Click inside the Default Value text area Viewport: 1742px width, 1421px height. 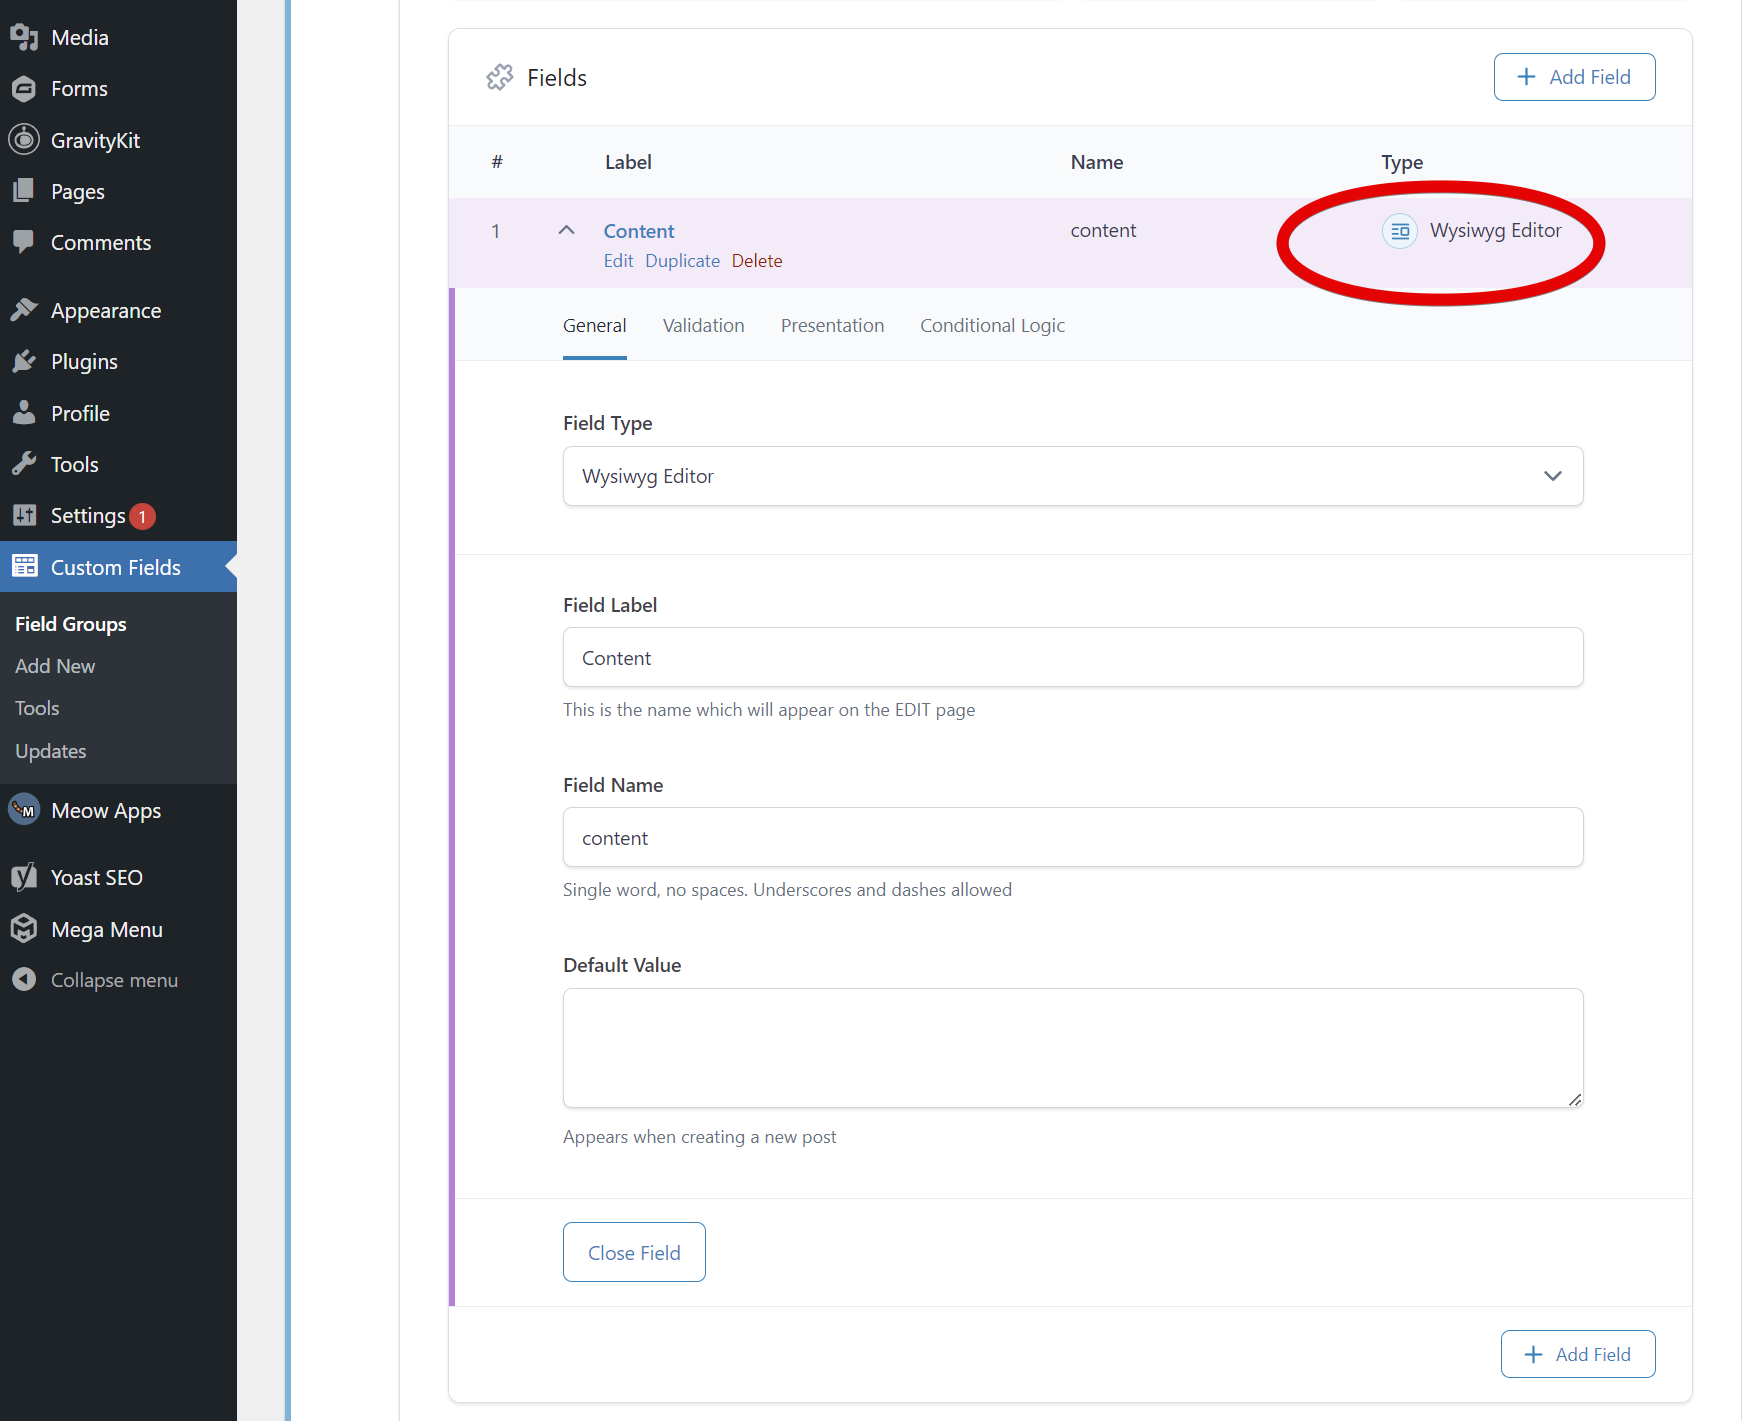(1072, 1048)
